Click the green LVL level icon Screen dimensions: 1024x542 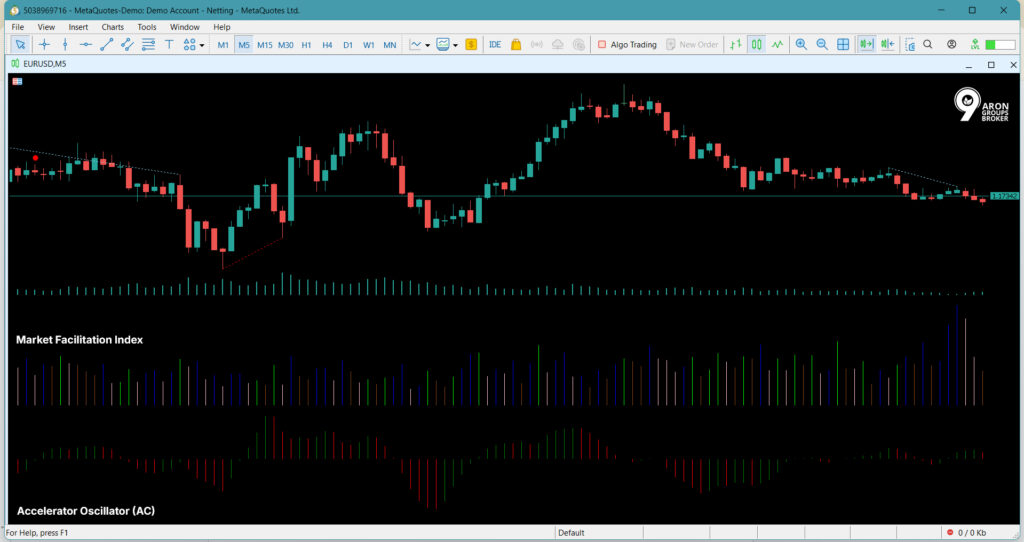click(x=974, y=44)
